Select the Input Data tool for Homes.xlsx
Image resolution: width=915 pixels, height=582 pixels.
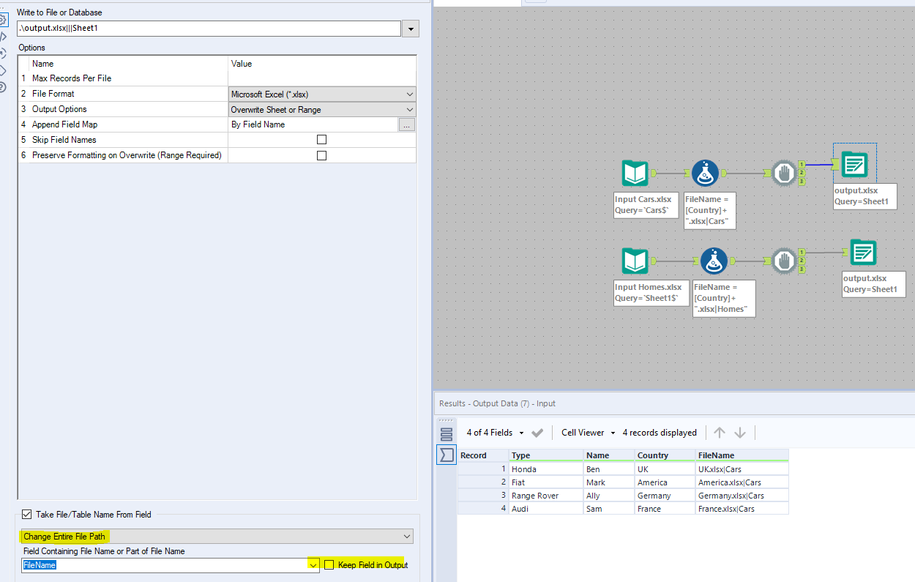[x=635, y=260]
